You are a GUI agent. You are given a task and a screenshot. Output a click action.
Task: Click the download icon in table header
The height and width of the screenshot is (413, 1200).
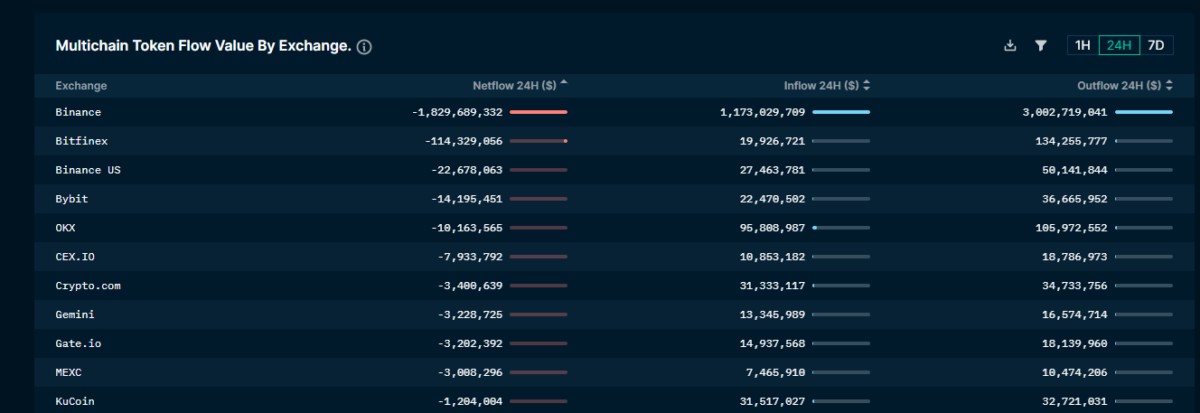click(x=1010, y=45)
